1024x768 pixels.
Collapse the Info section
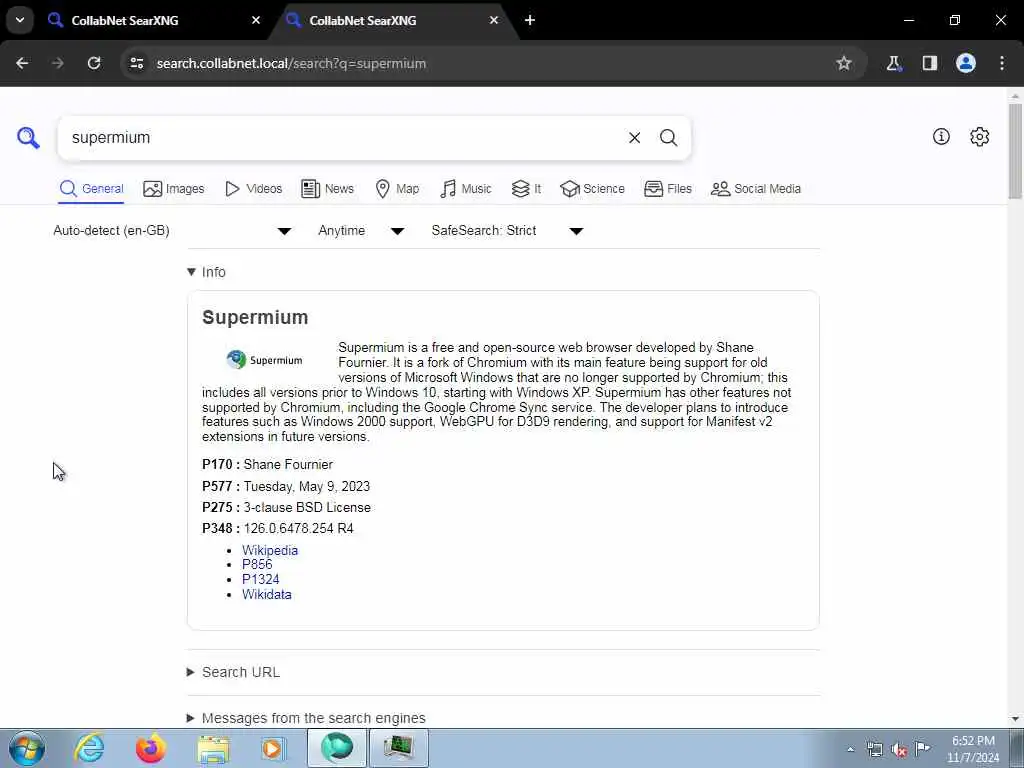(x=206, y=272)
